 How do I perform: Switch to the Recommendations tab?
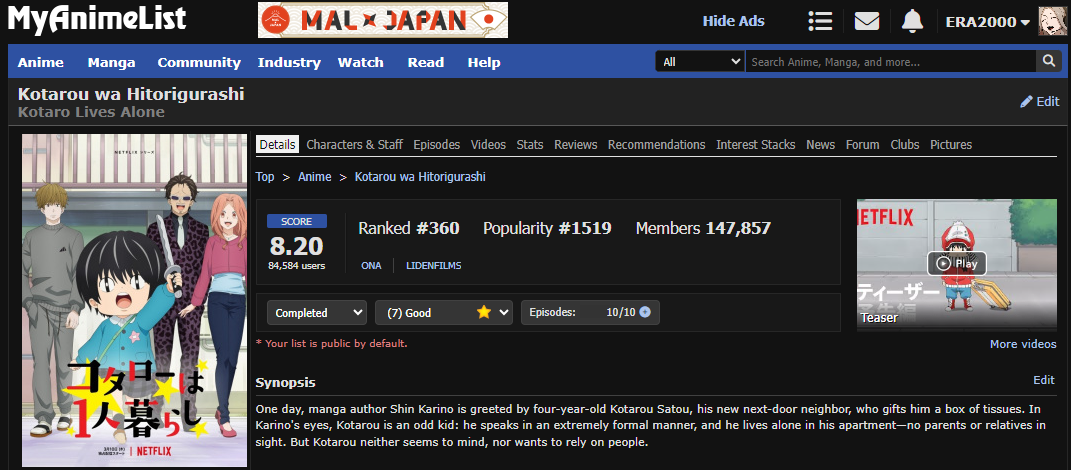point(656,145)
